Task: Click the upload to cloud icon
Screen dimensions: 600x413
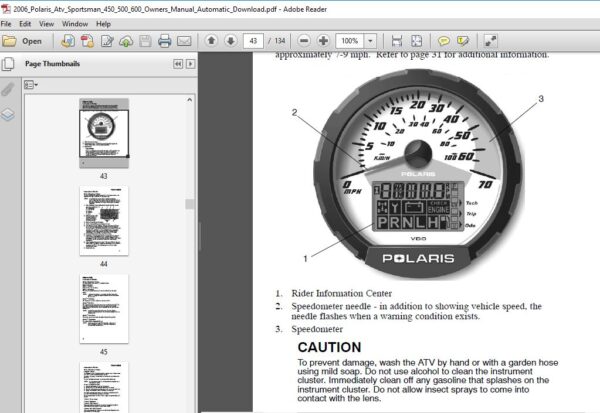Action: tap(126, 41)
